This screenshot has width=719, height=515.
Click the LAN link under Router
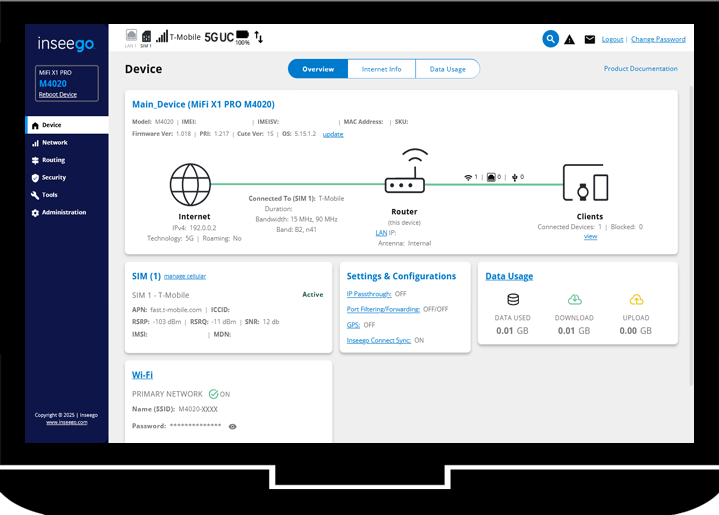tap(381, 233)
